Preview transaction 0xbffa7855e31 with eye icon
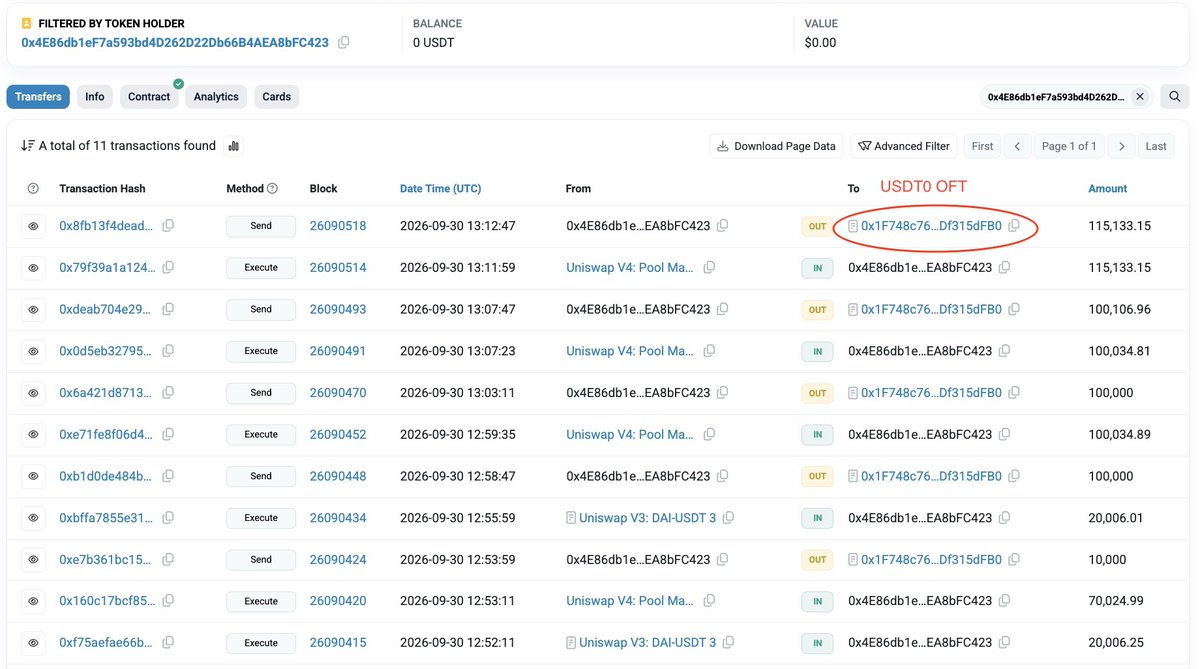Viewport: 1200px width, 669px height. pos(33,518)
